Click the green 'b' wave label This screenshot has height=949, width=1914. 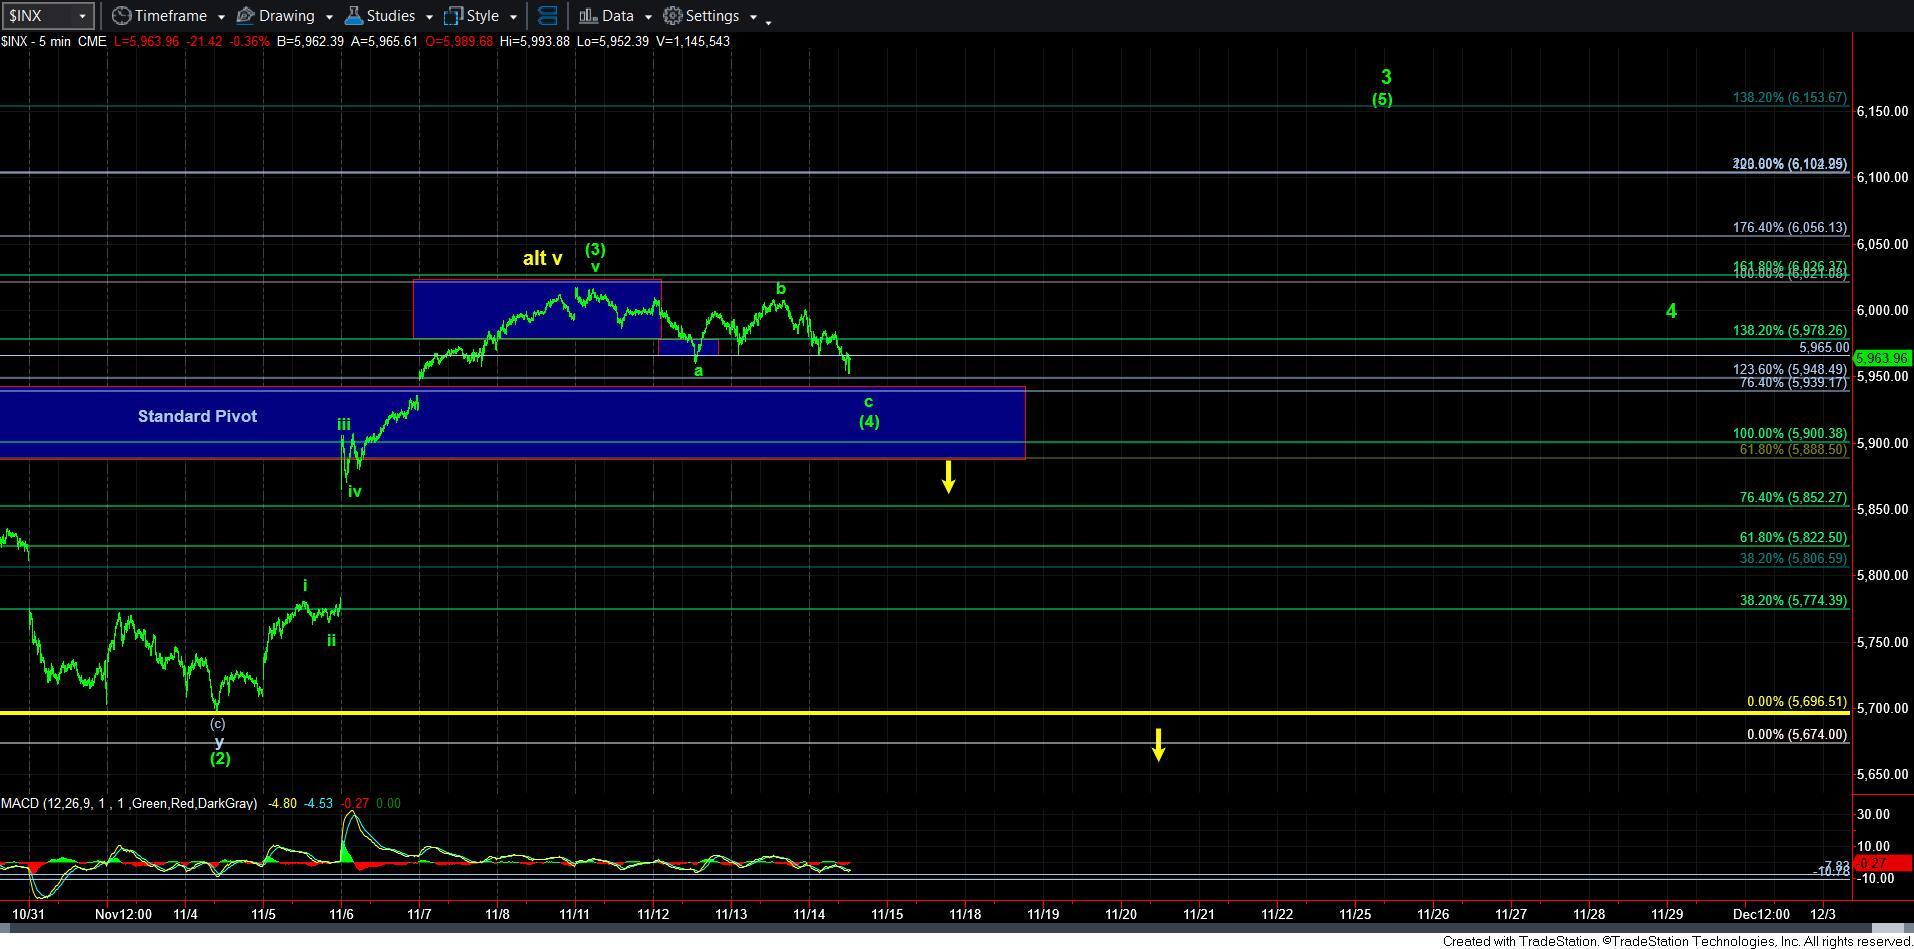(x=781, y=289)
